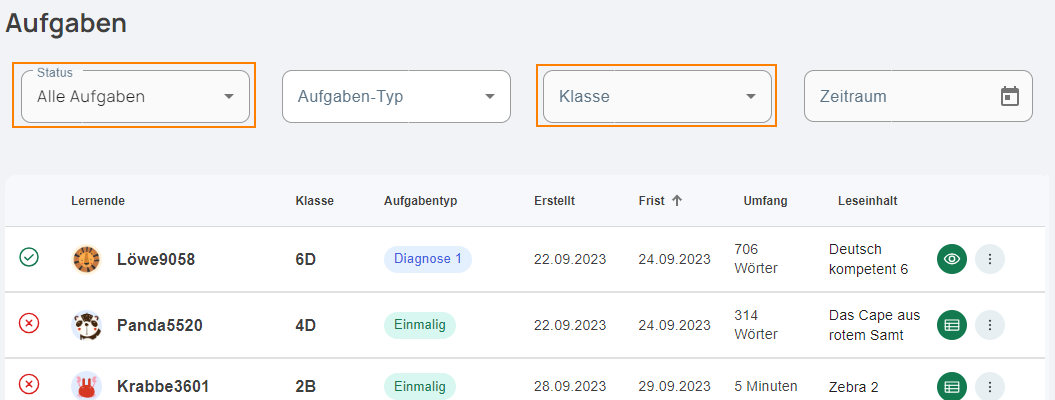Image resolution: width=1055 pixels, height=400 pixels.
Task: Open the eye view icon for Löwe9058
Action: [951, 259]
